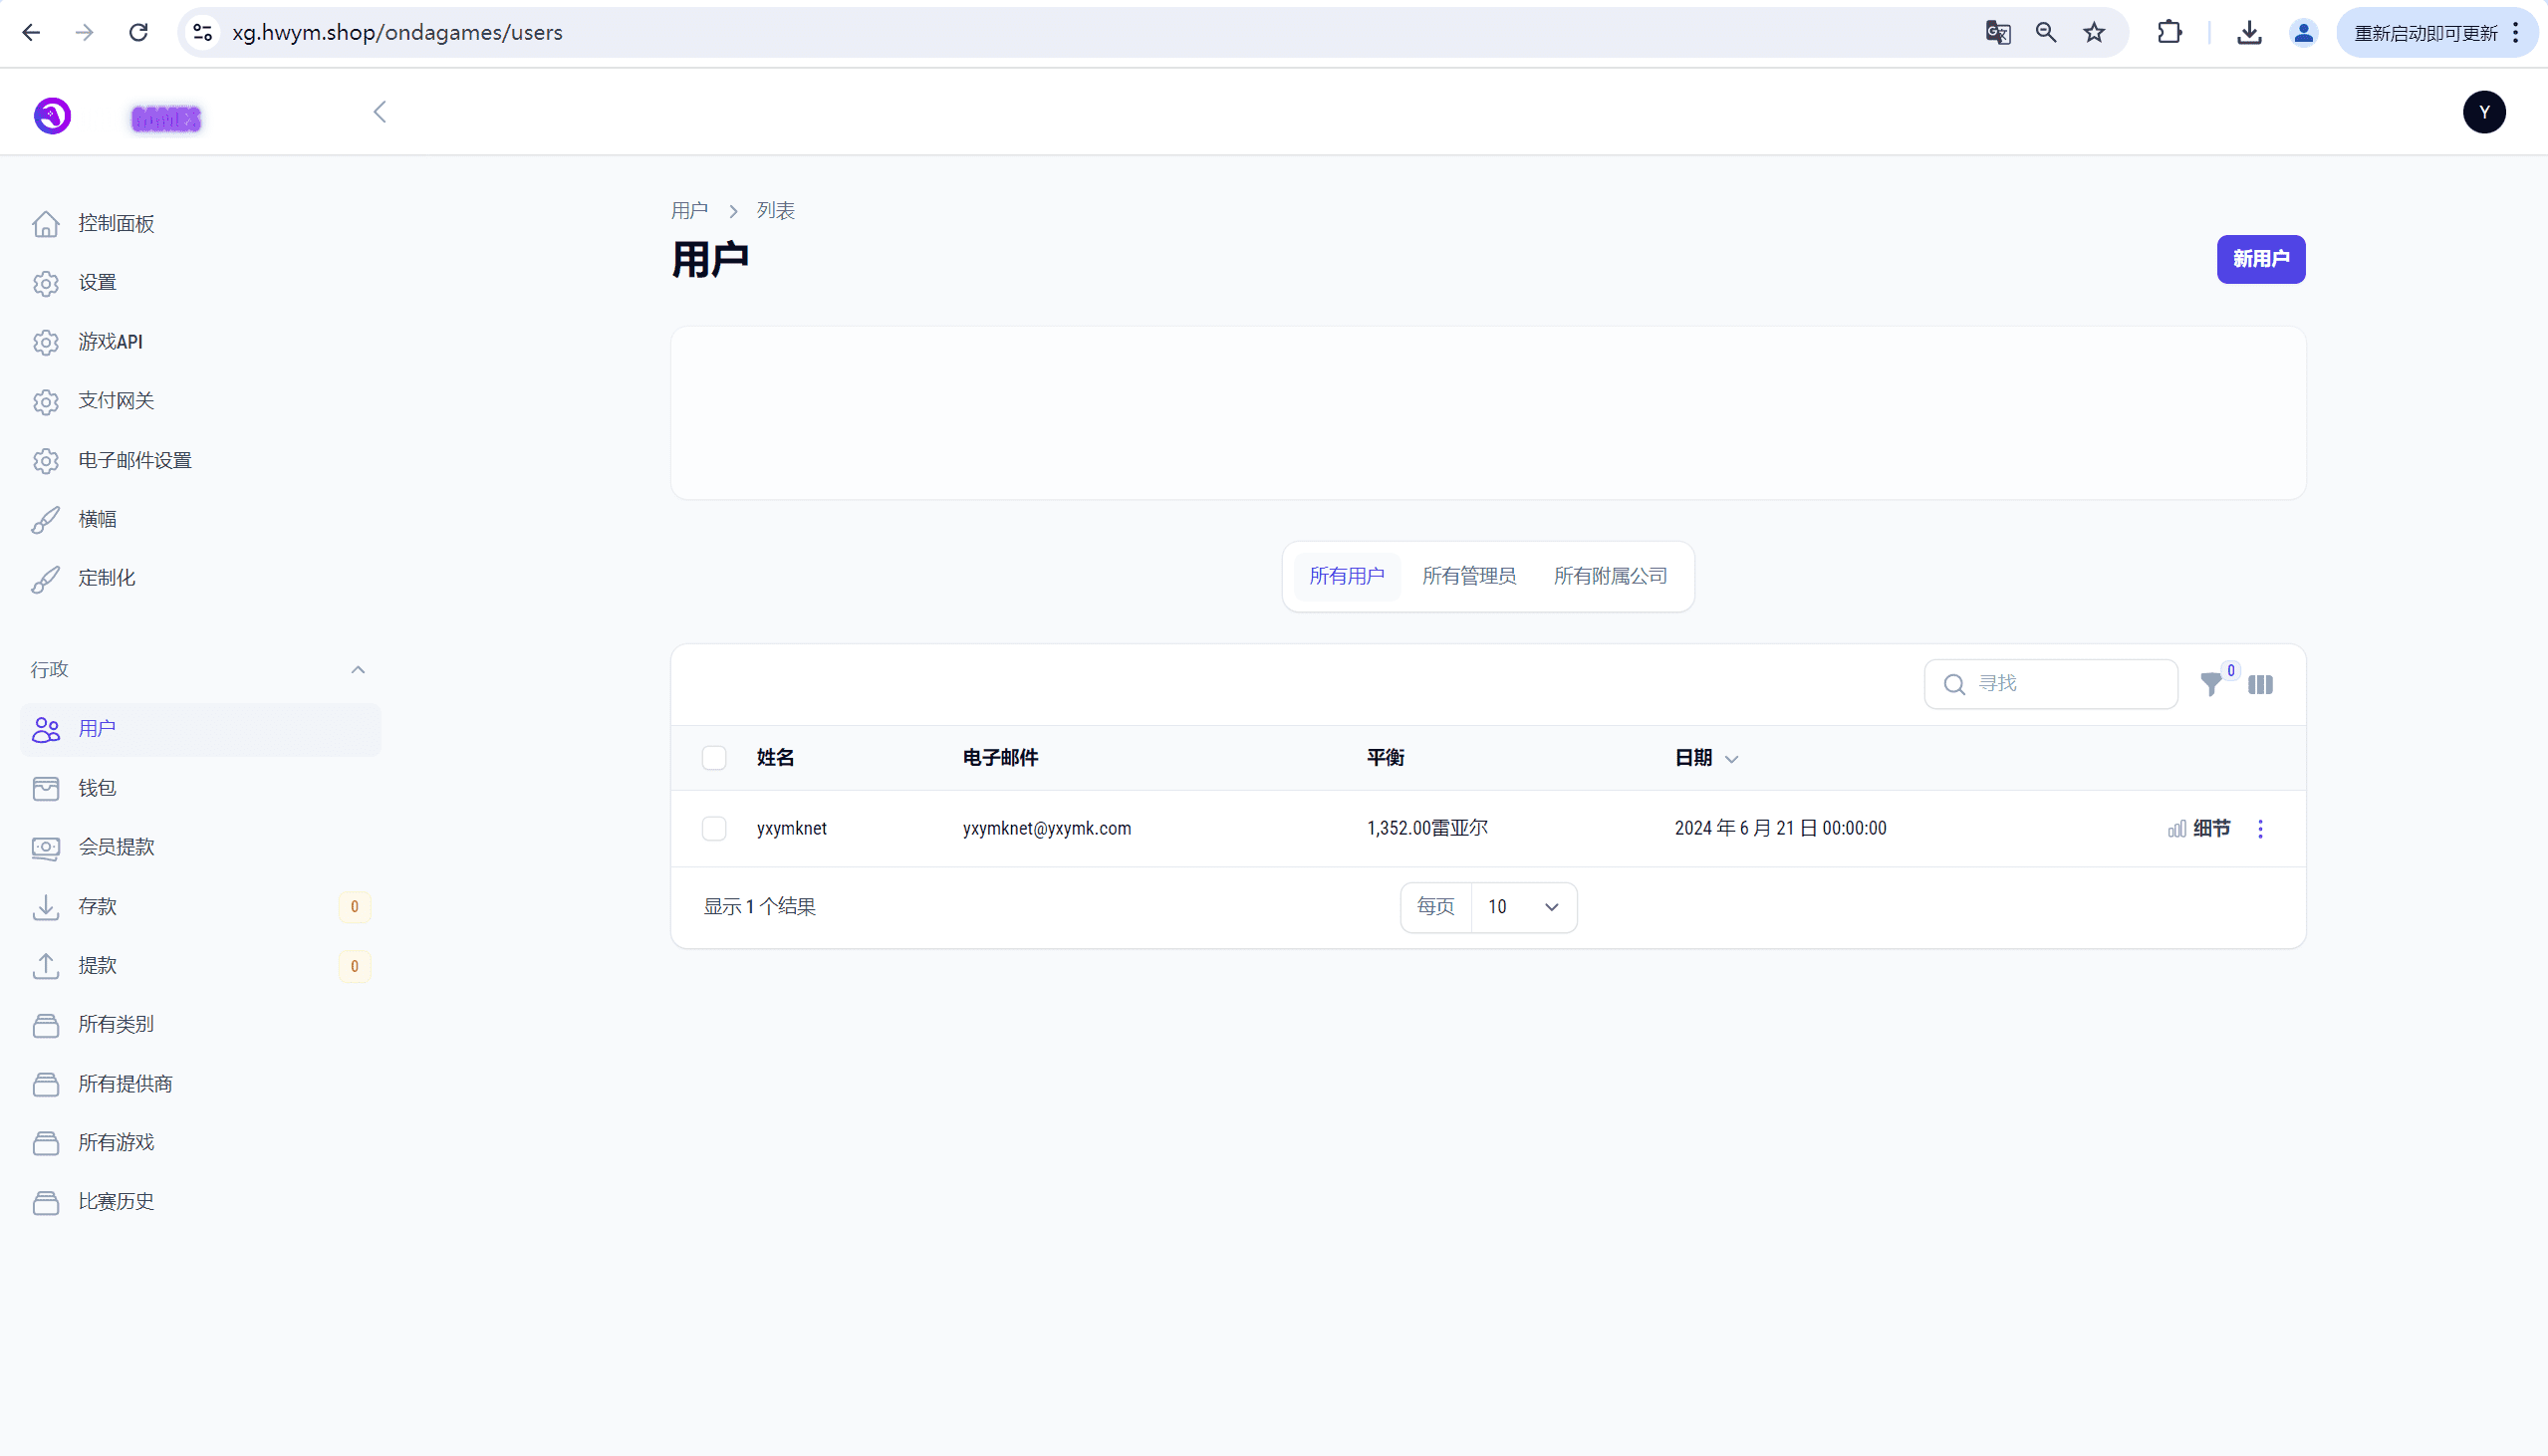Screen dimensions: 2548x1456
Task: Click the 新用户 button
Action: tap(2260, 259)
